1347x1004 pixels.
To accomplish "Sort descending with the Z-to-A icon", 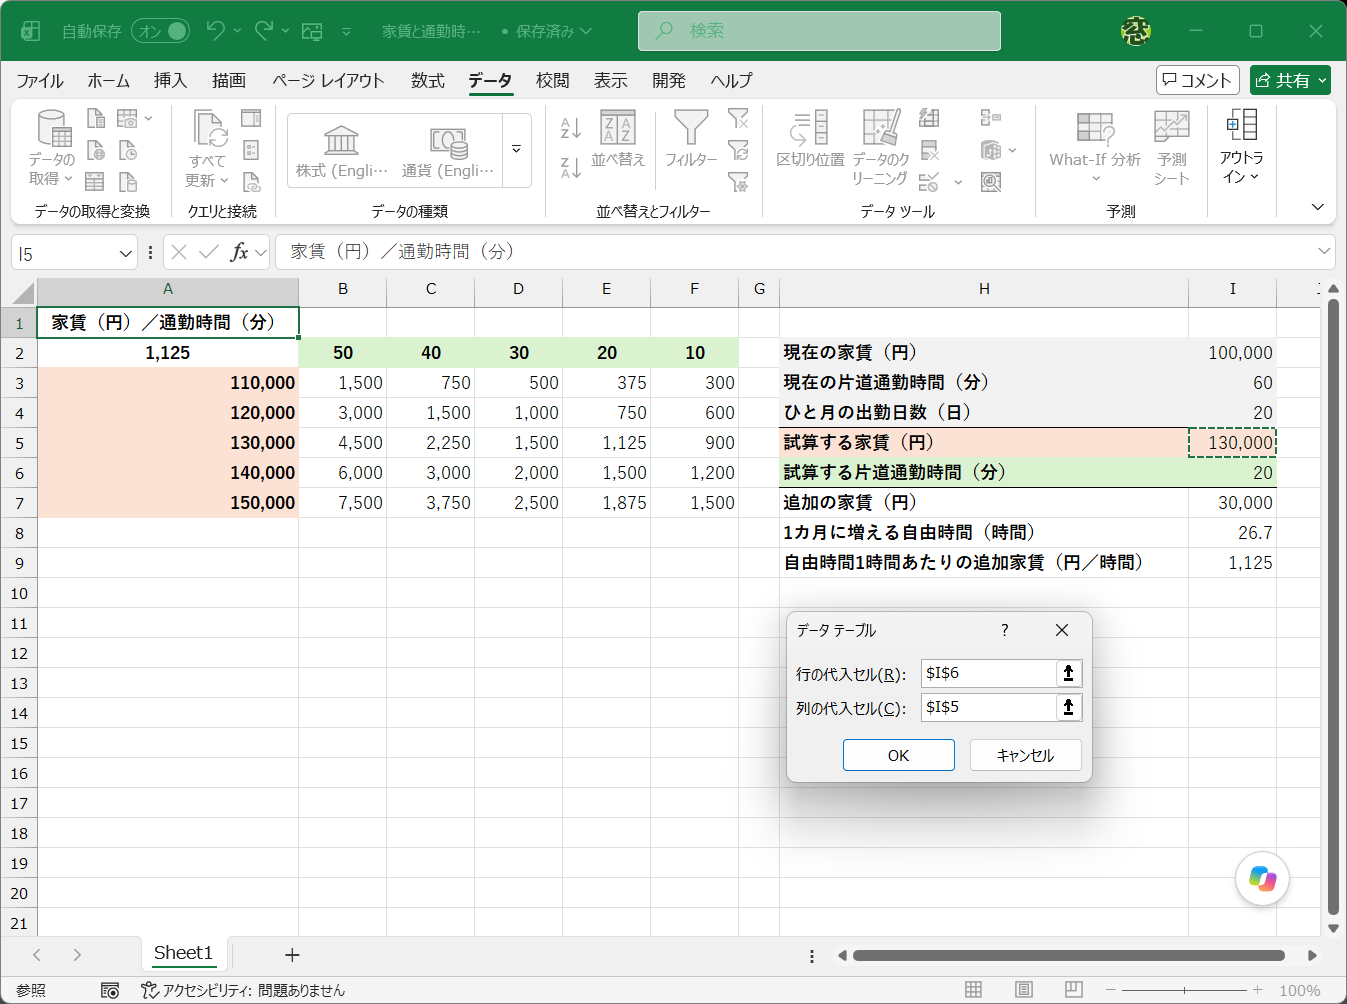I will [x=571, y=167].
